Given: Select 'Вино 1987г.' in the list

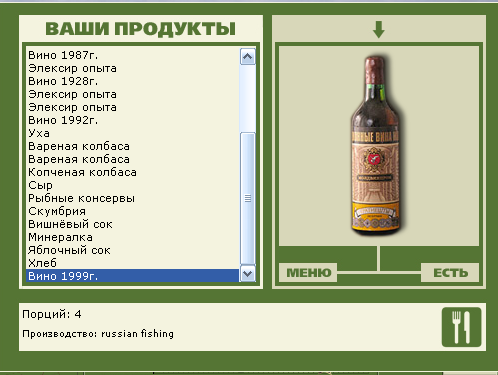Looking at the screenshot, I should [132, 55].
